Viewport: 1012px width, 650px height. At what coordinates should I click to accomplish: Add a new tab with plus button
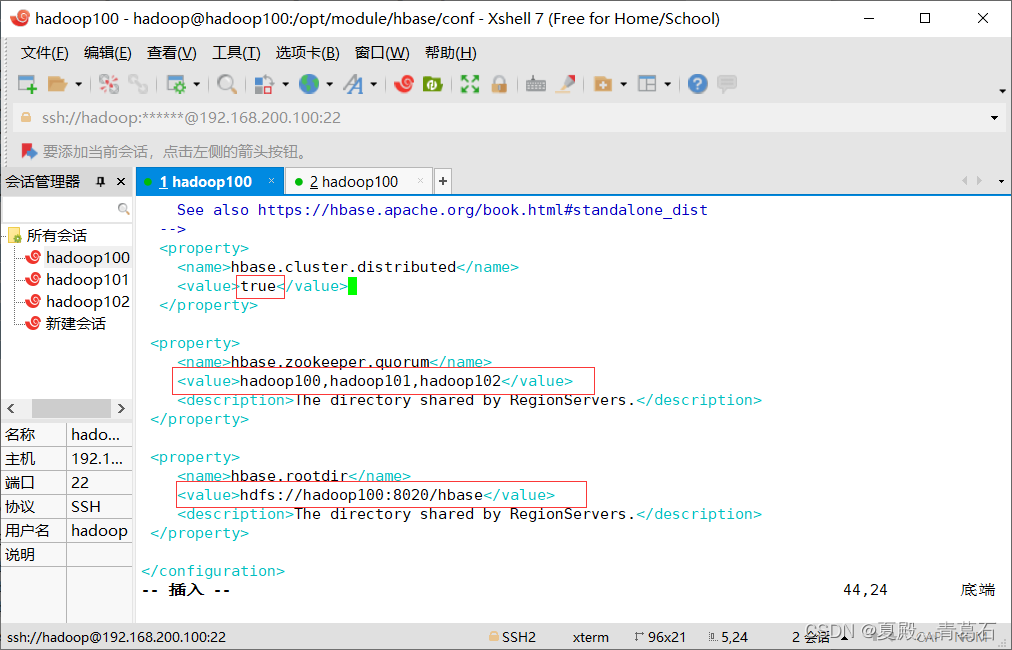click(443, 181)
